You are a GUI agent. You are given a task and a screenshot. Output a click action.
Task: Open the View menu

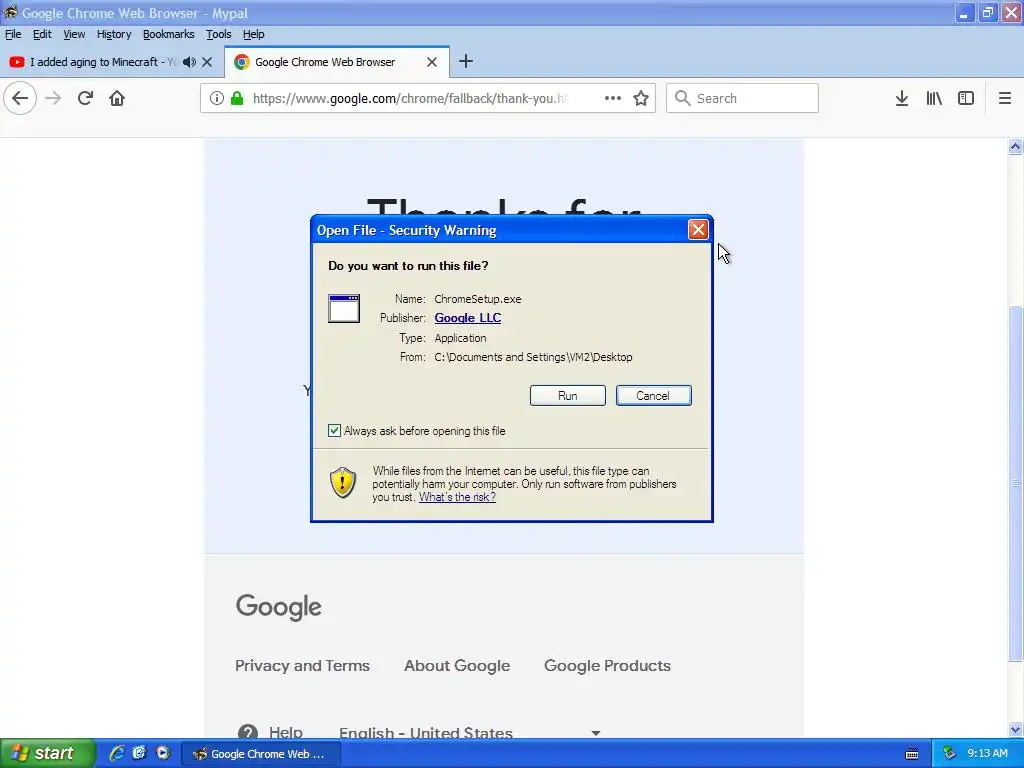click(74, 34)
